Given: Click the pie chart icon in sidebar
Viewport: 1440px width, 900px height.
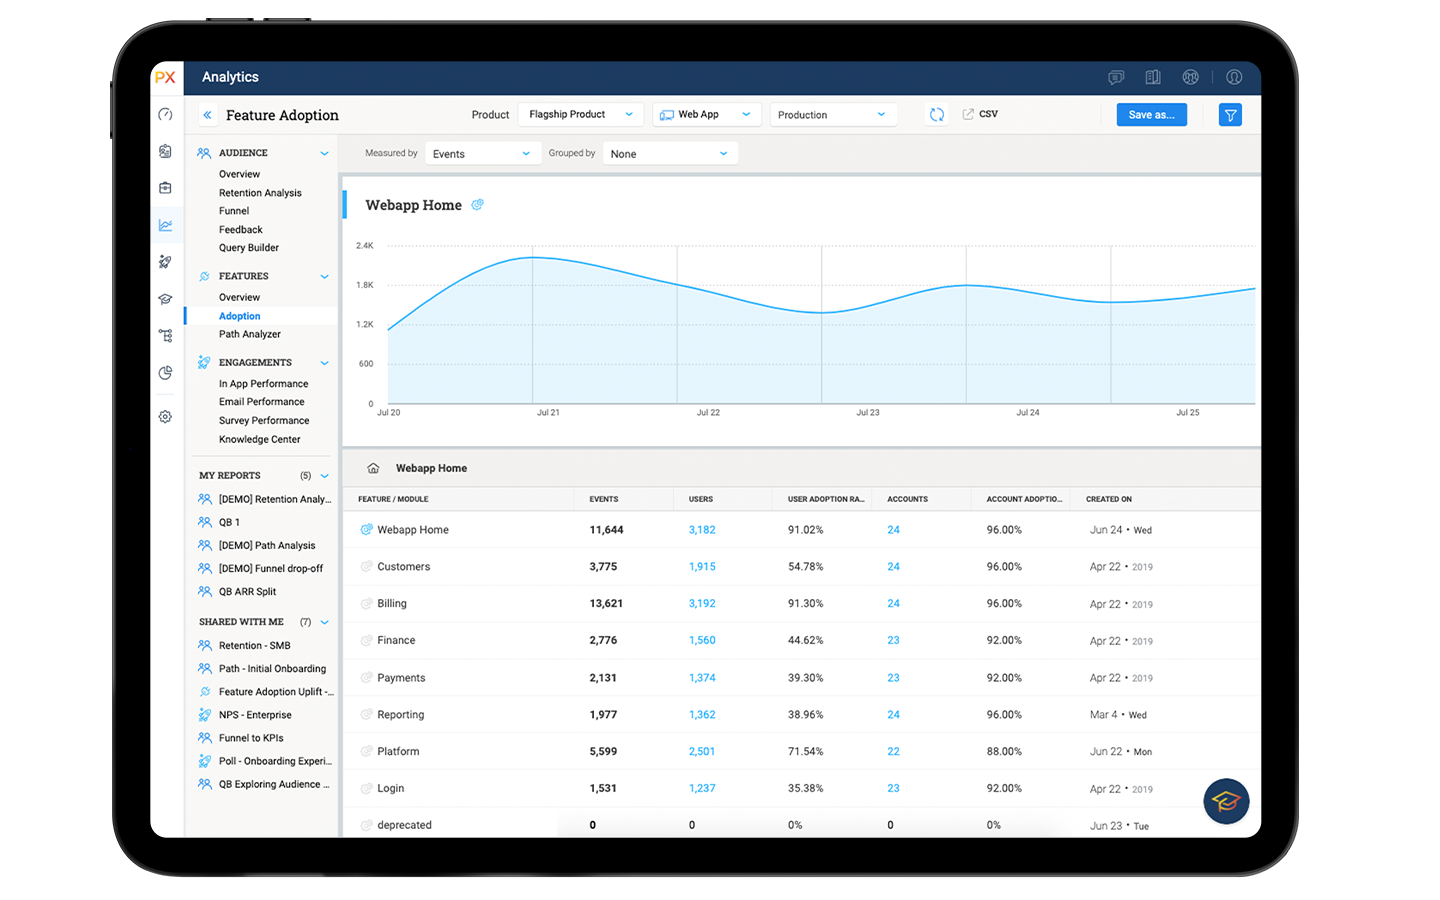Looking at the screenshot, I should (x=165, y=373).
